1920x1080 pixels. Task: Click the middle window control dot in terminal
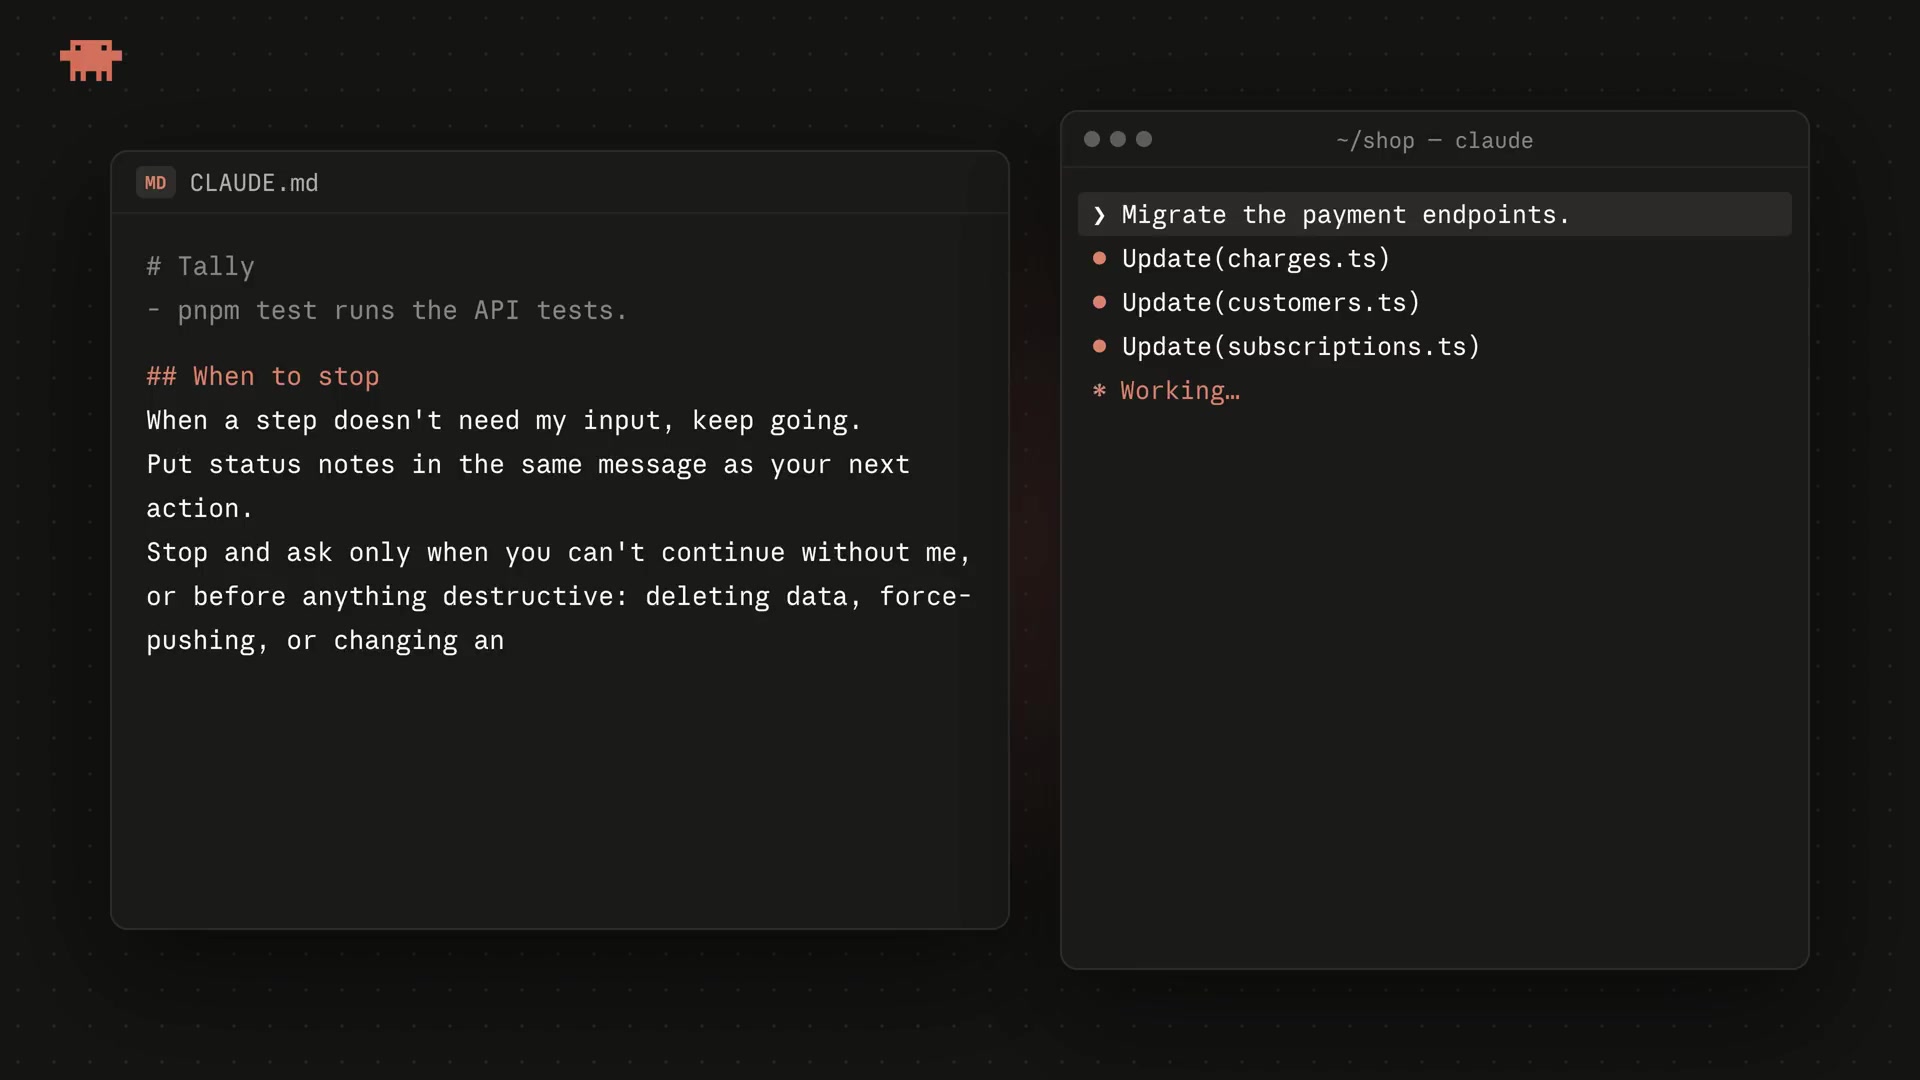tap(1118, 139)
